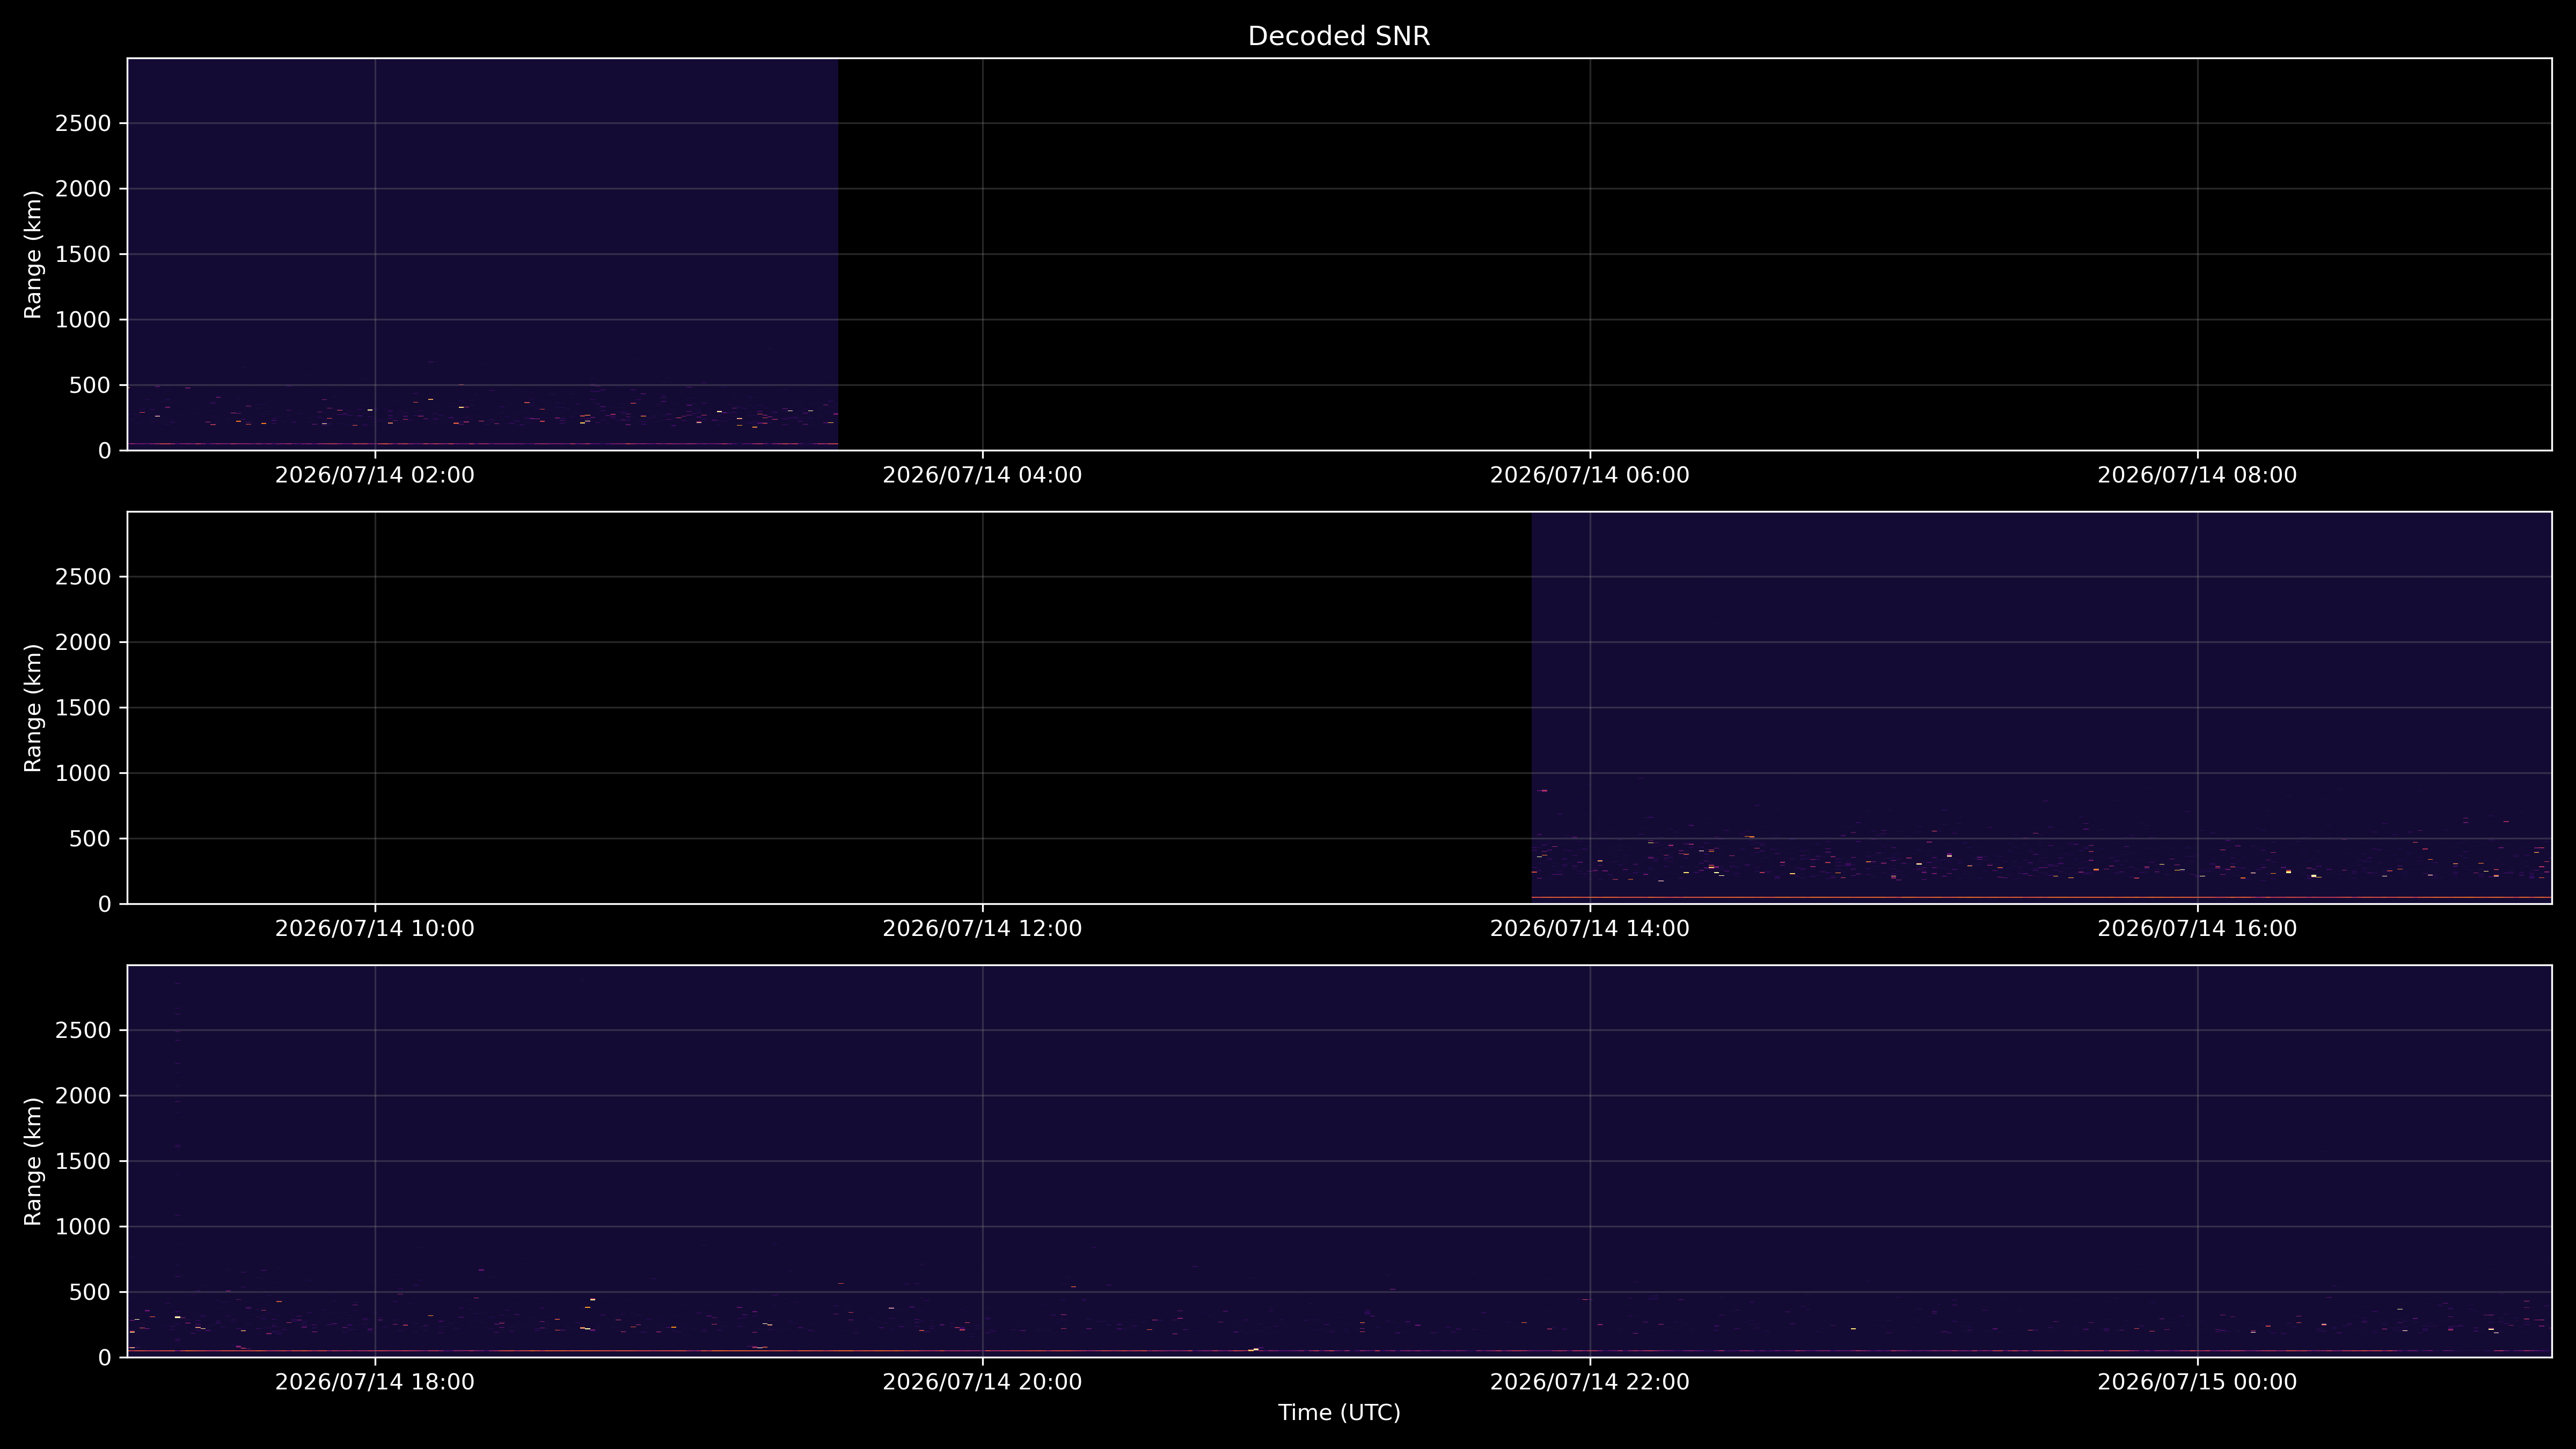The image size is (2576, 1449).
Task: Click the '1000' tick in middle panel
Action: [83, 773]
